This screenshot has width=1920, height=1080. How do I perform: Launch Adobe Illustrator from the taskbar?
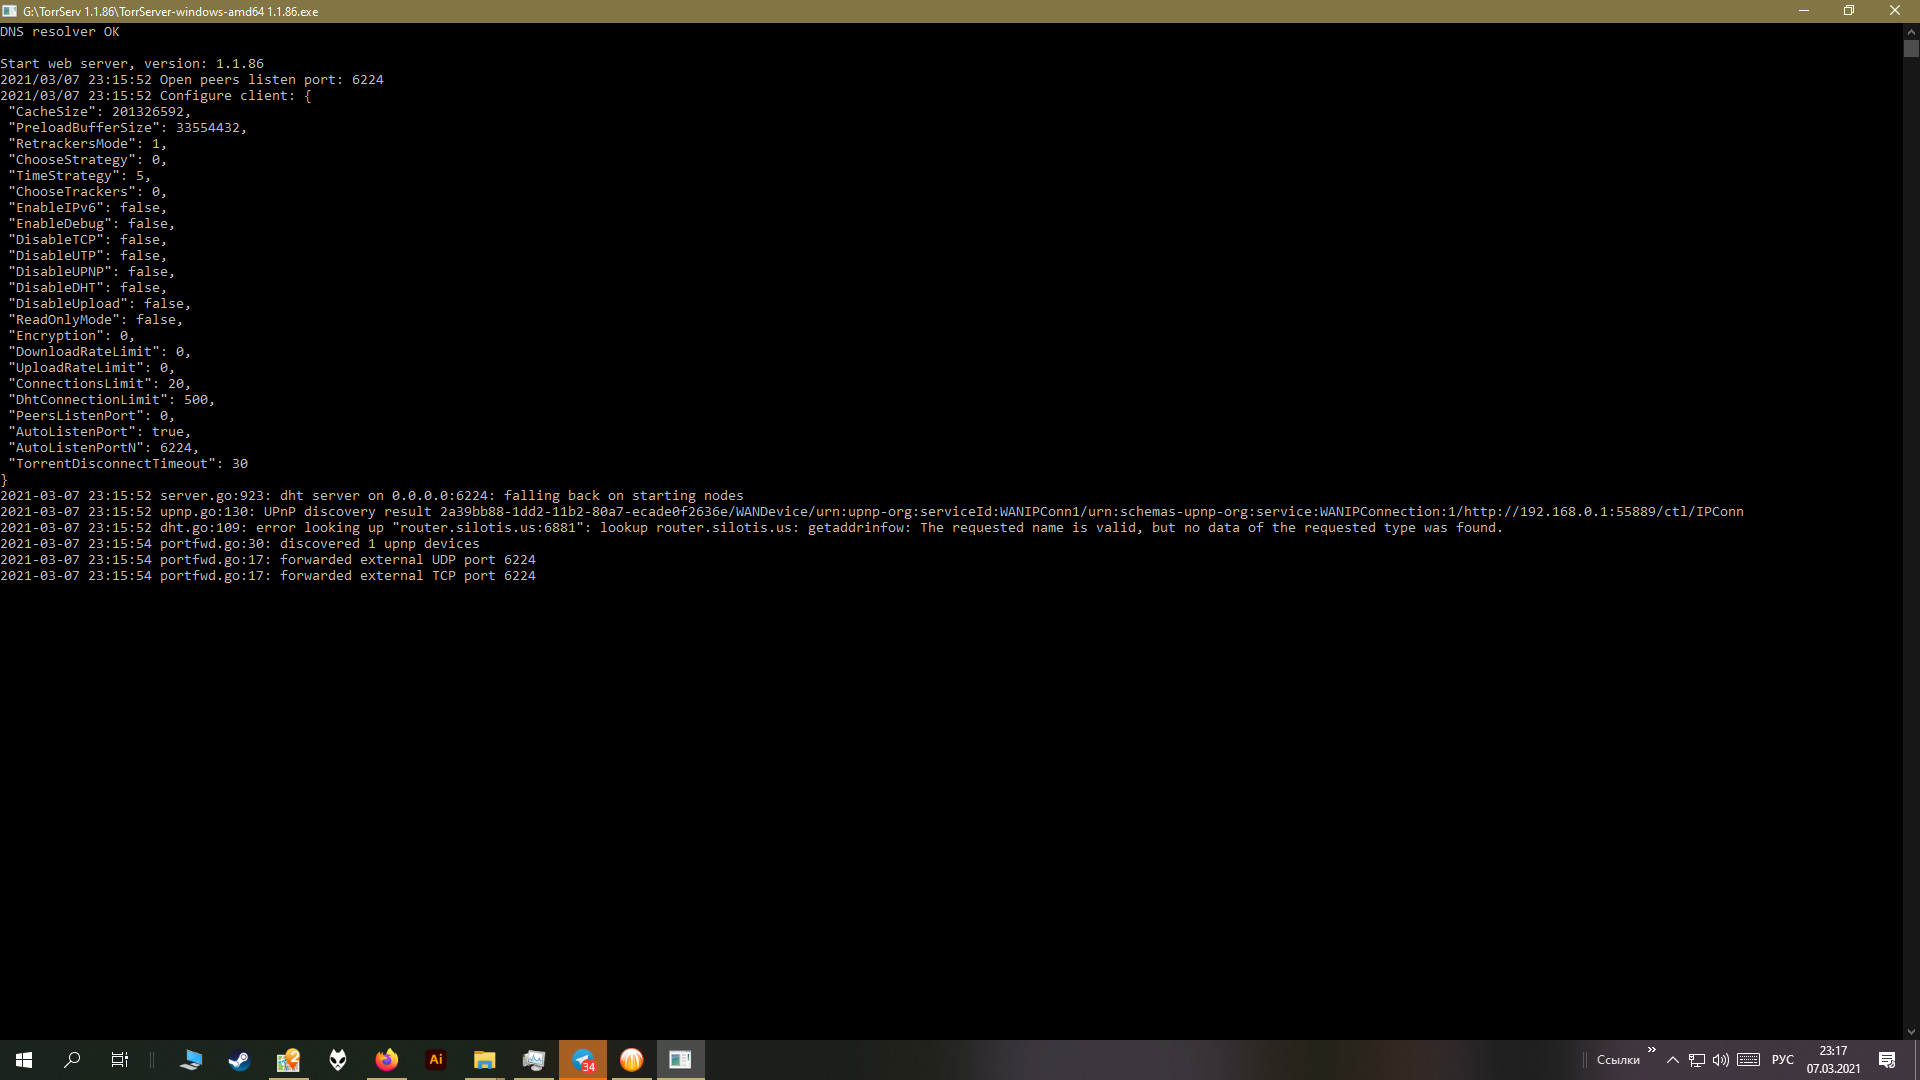click(436, 1060)
